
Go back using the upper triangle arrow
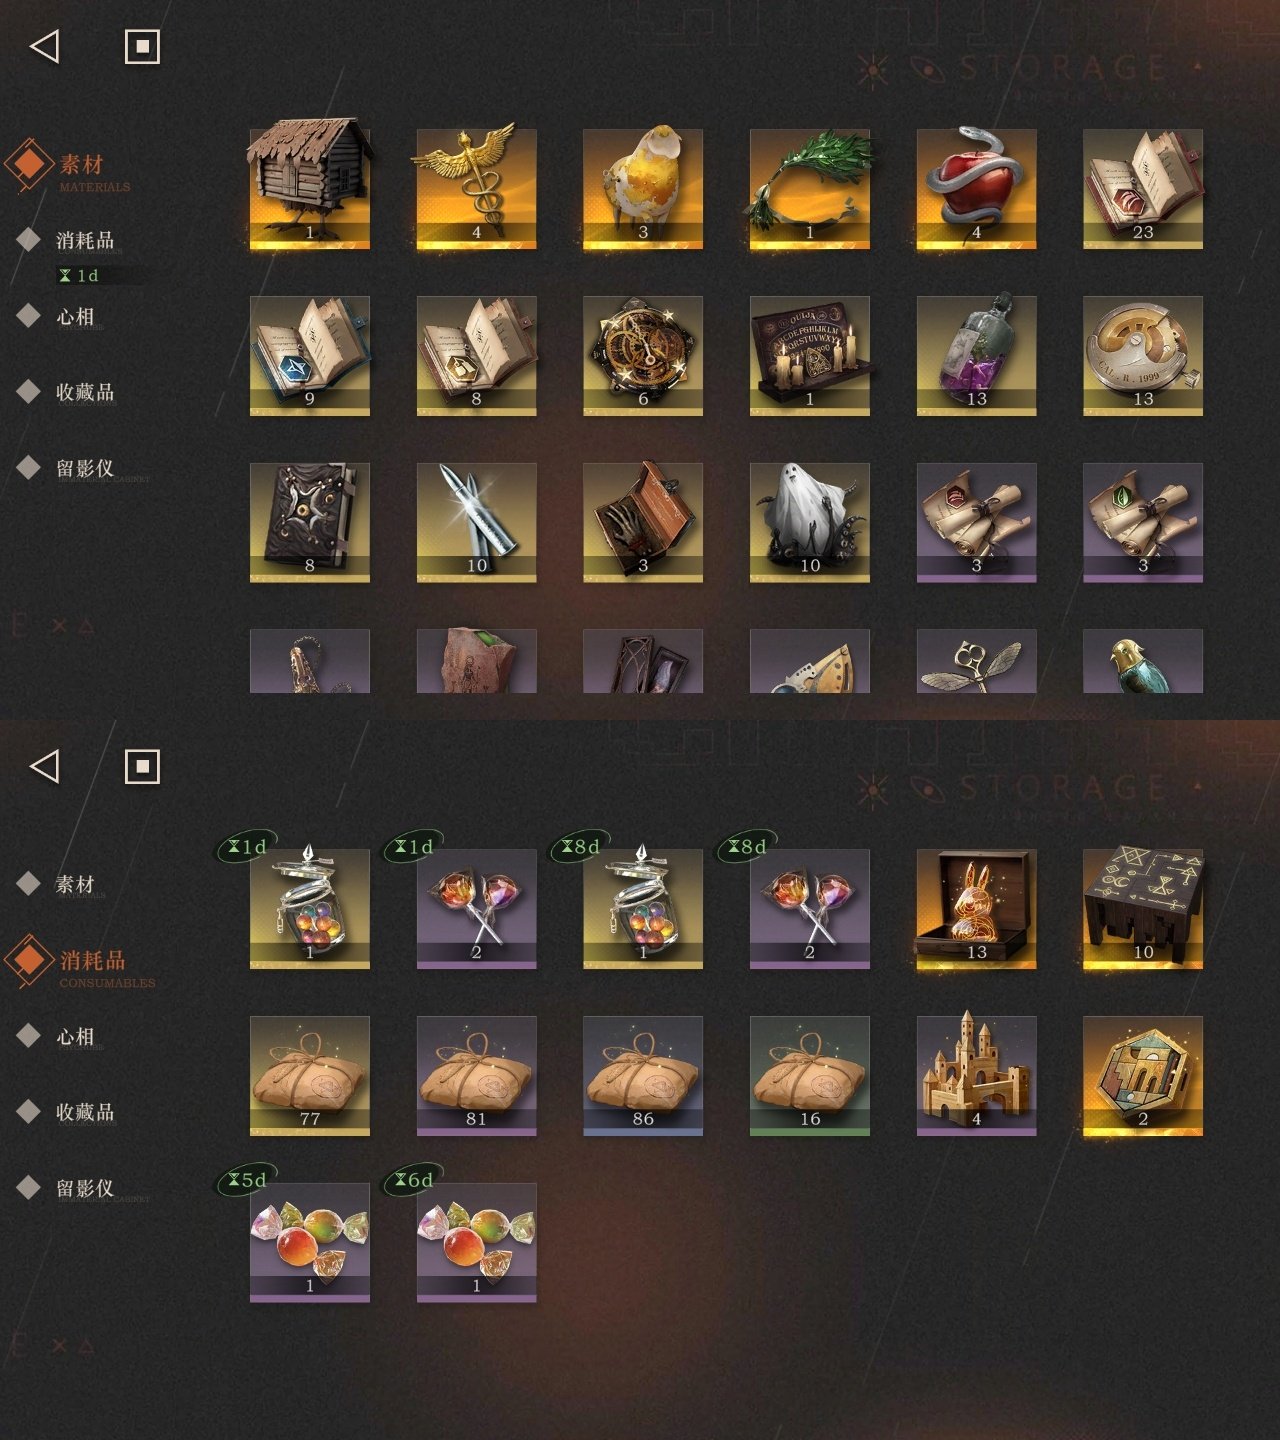(x=45, y=46)
